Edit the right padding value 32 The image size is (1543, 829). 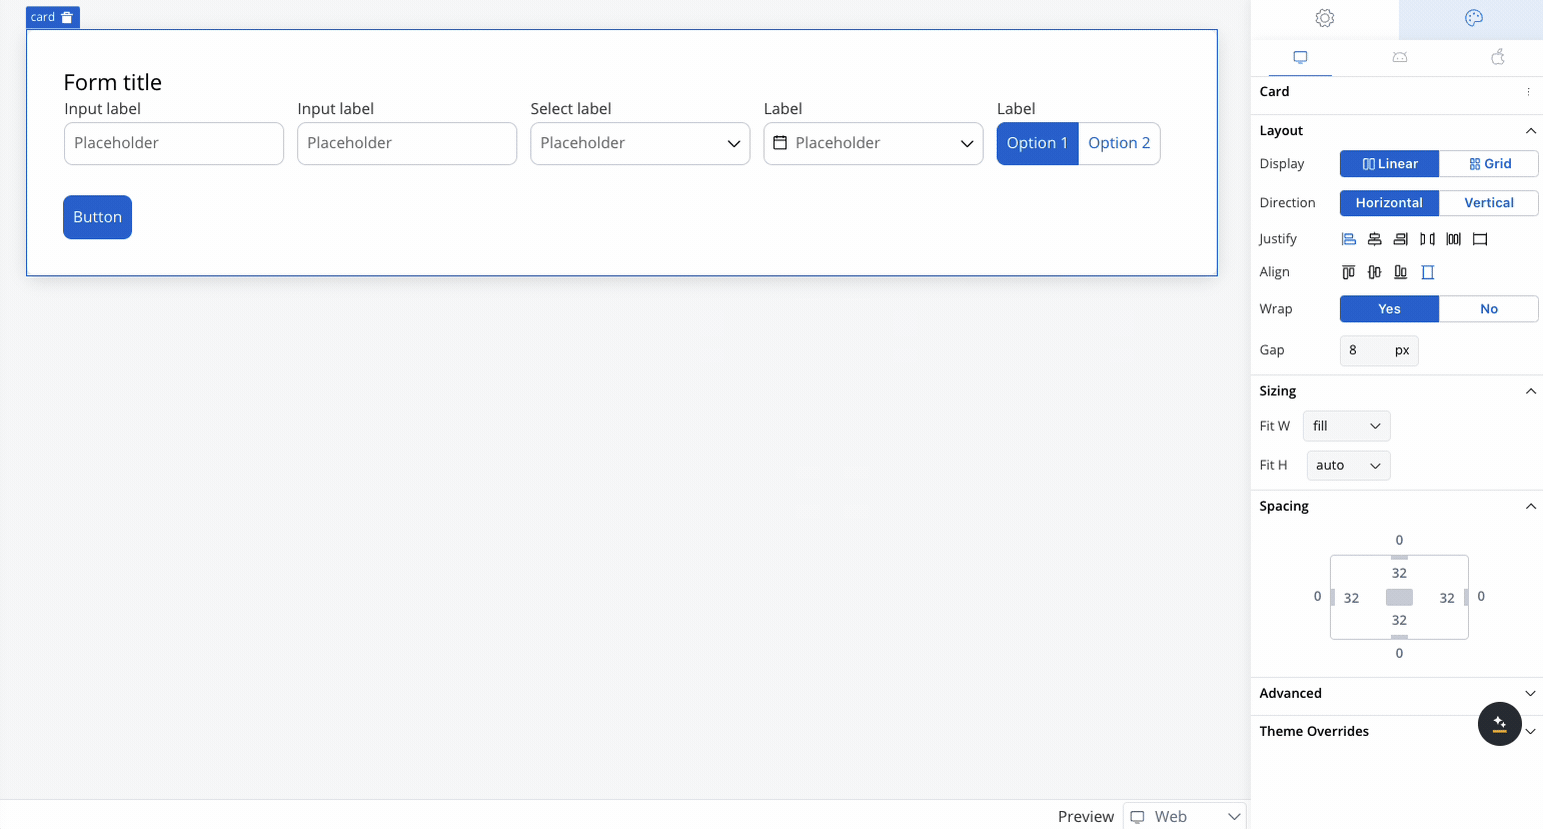(x=1447, y=598)
